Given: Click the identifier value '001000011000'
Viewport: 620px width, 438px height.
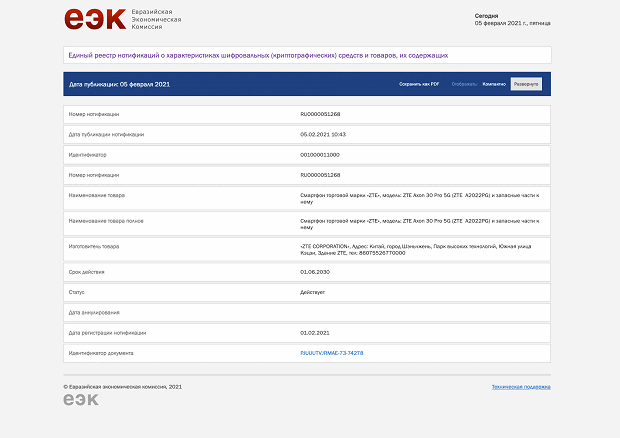Looking at the screenshot, I should [319, 155].
